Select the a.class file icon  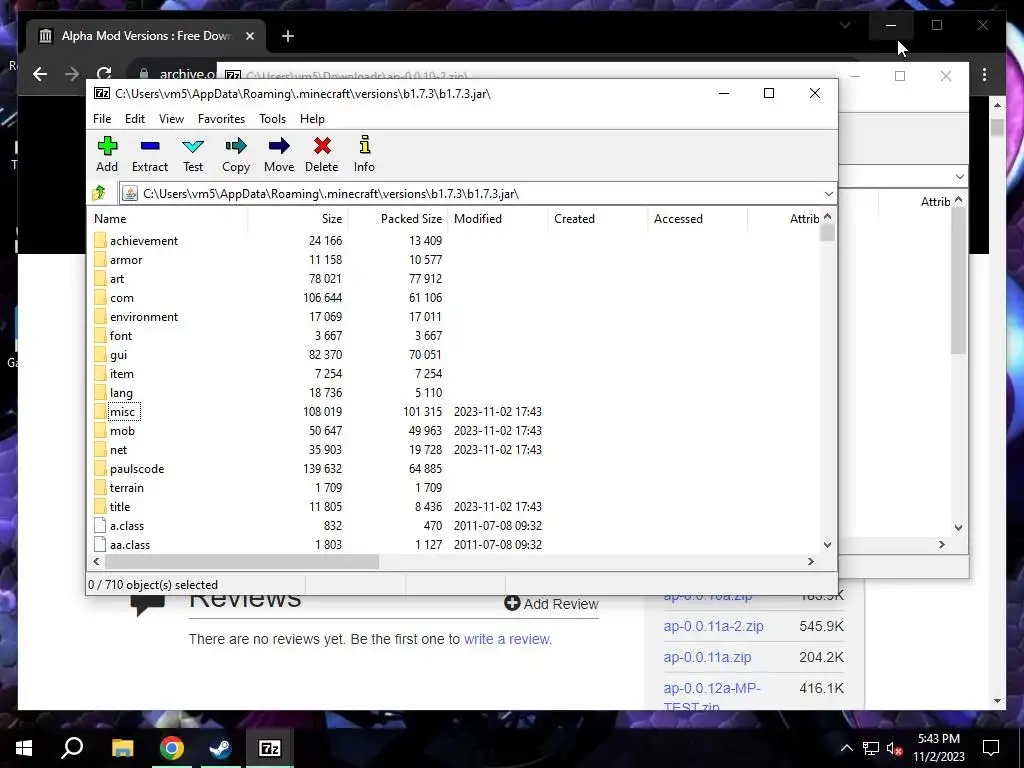pos(100,525)
